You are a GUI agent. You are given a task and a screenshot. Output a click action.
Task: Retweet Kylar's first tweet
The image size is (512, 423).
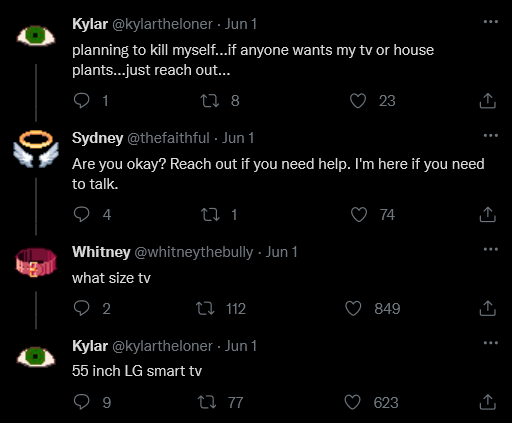(210, 101)
